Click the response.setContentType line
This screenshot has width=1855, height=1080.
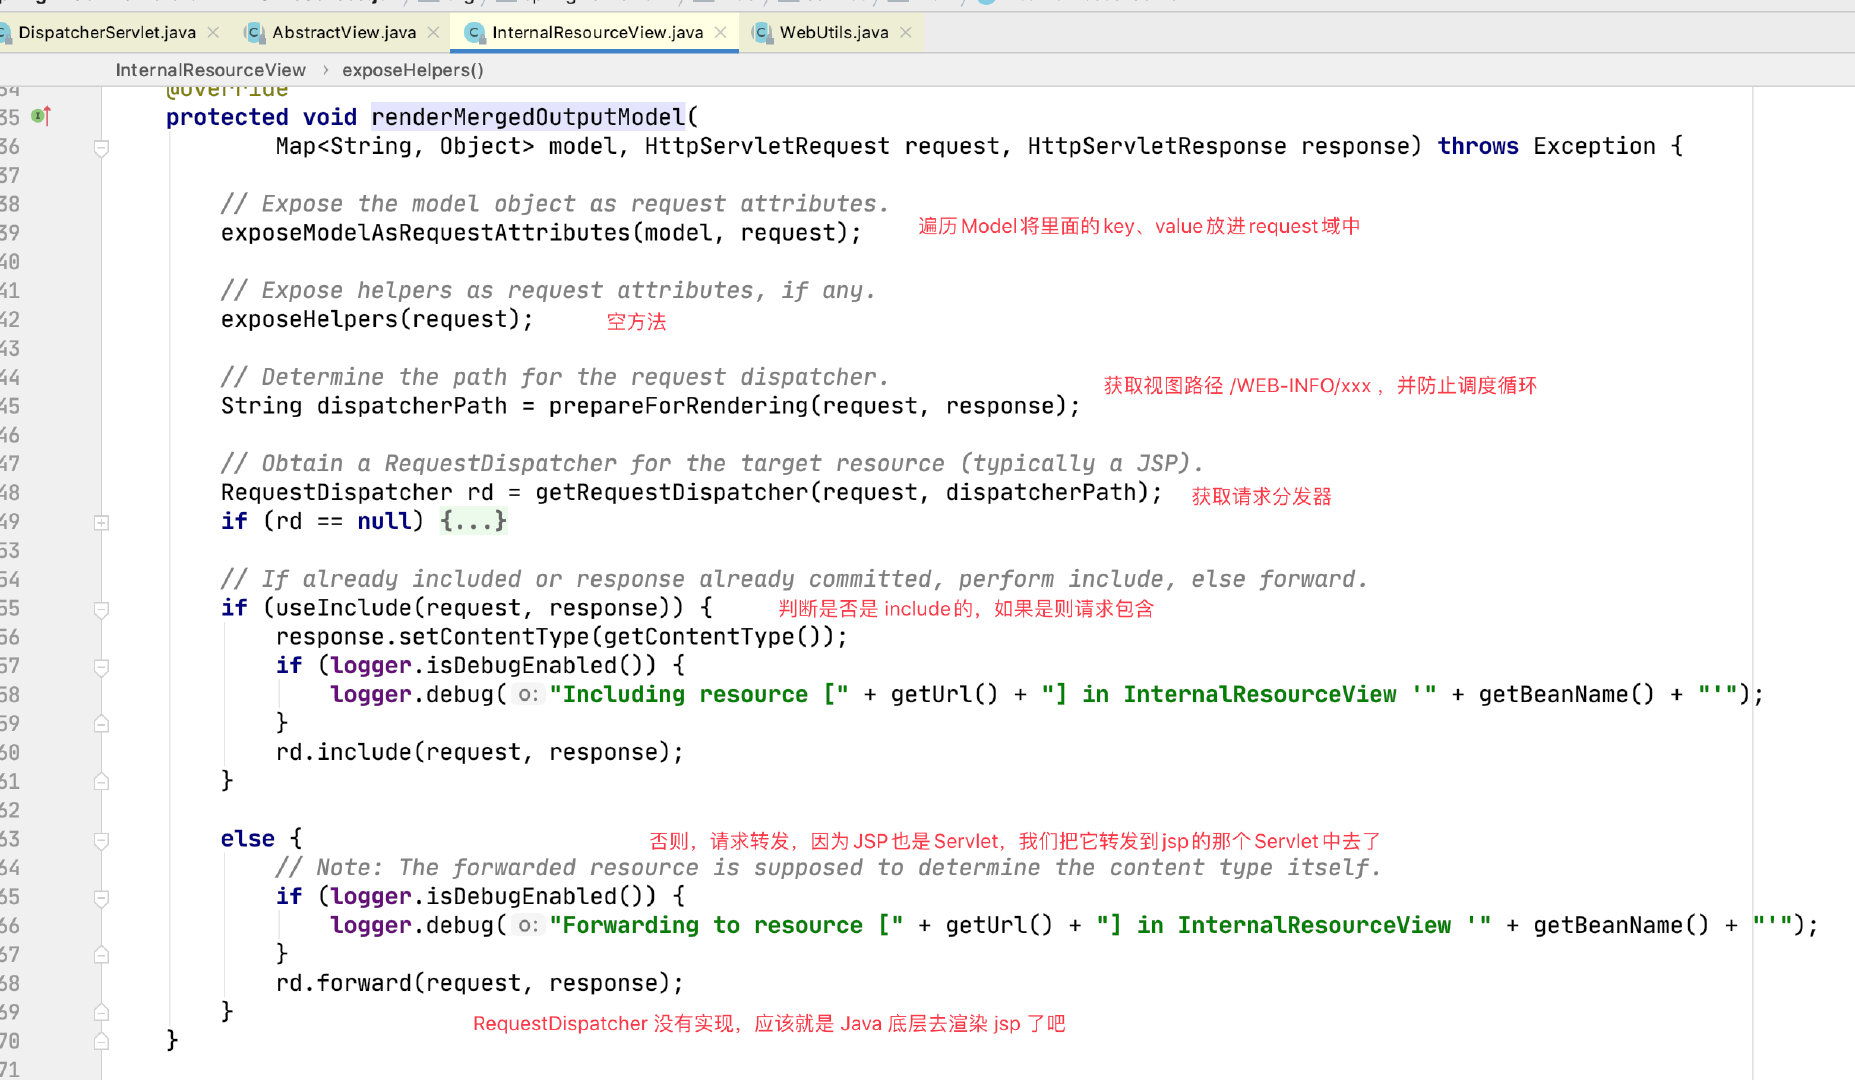562,637
